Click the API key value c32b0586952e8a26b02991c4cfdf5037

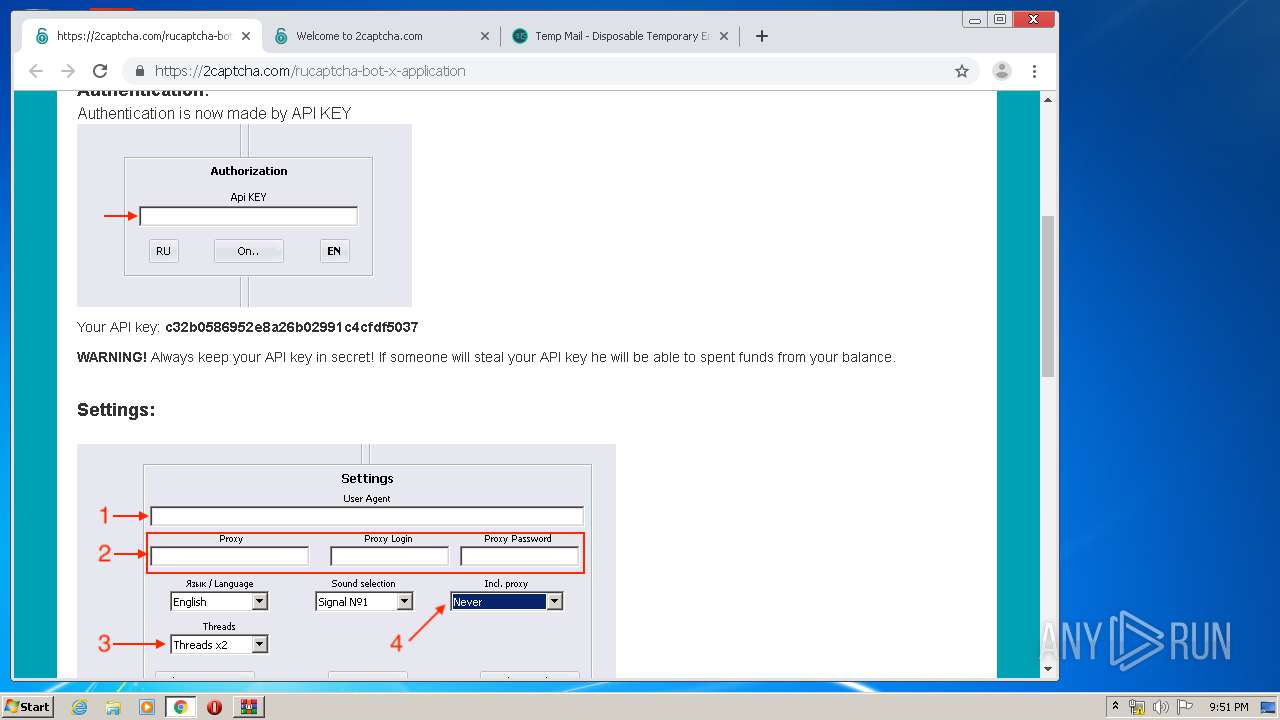(292, 327)
